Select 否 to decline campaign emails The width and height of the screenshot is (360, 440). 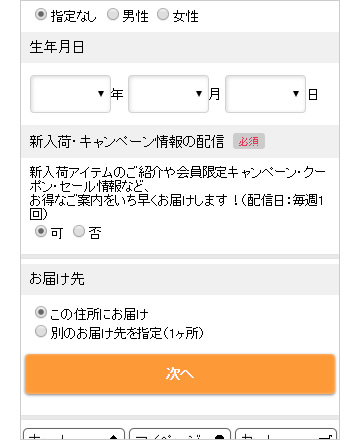[79, 231]
